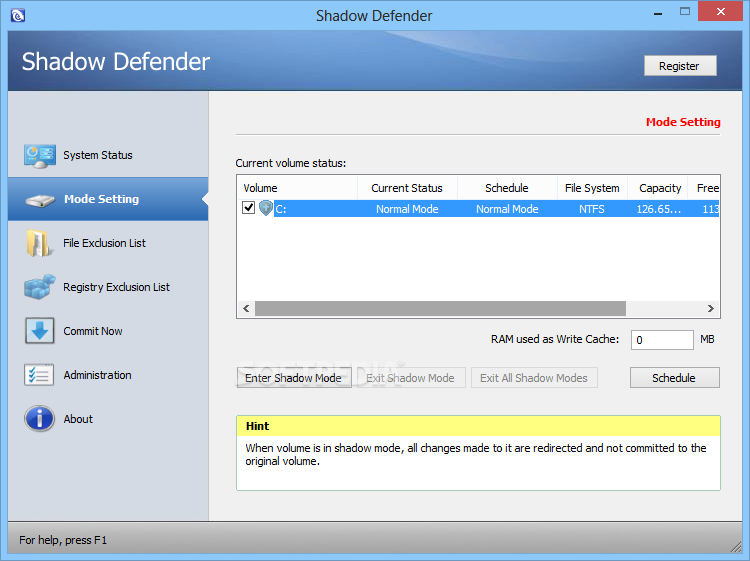This screenshot has width=750, height=561.
Task: Show the About page
Action: [108, 419]
